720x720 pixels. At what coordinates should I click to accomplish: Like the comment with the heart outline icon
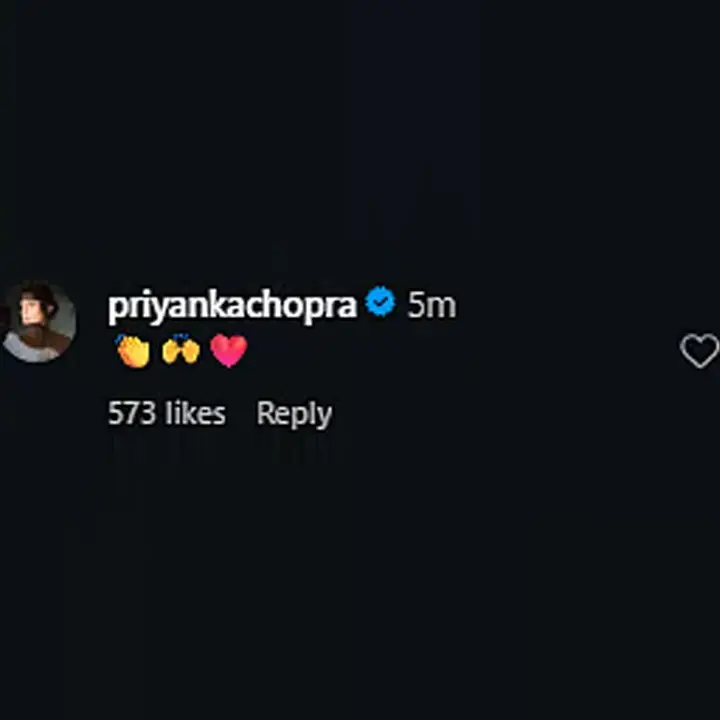click(699, 351)
